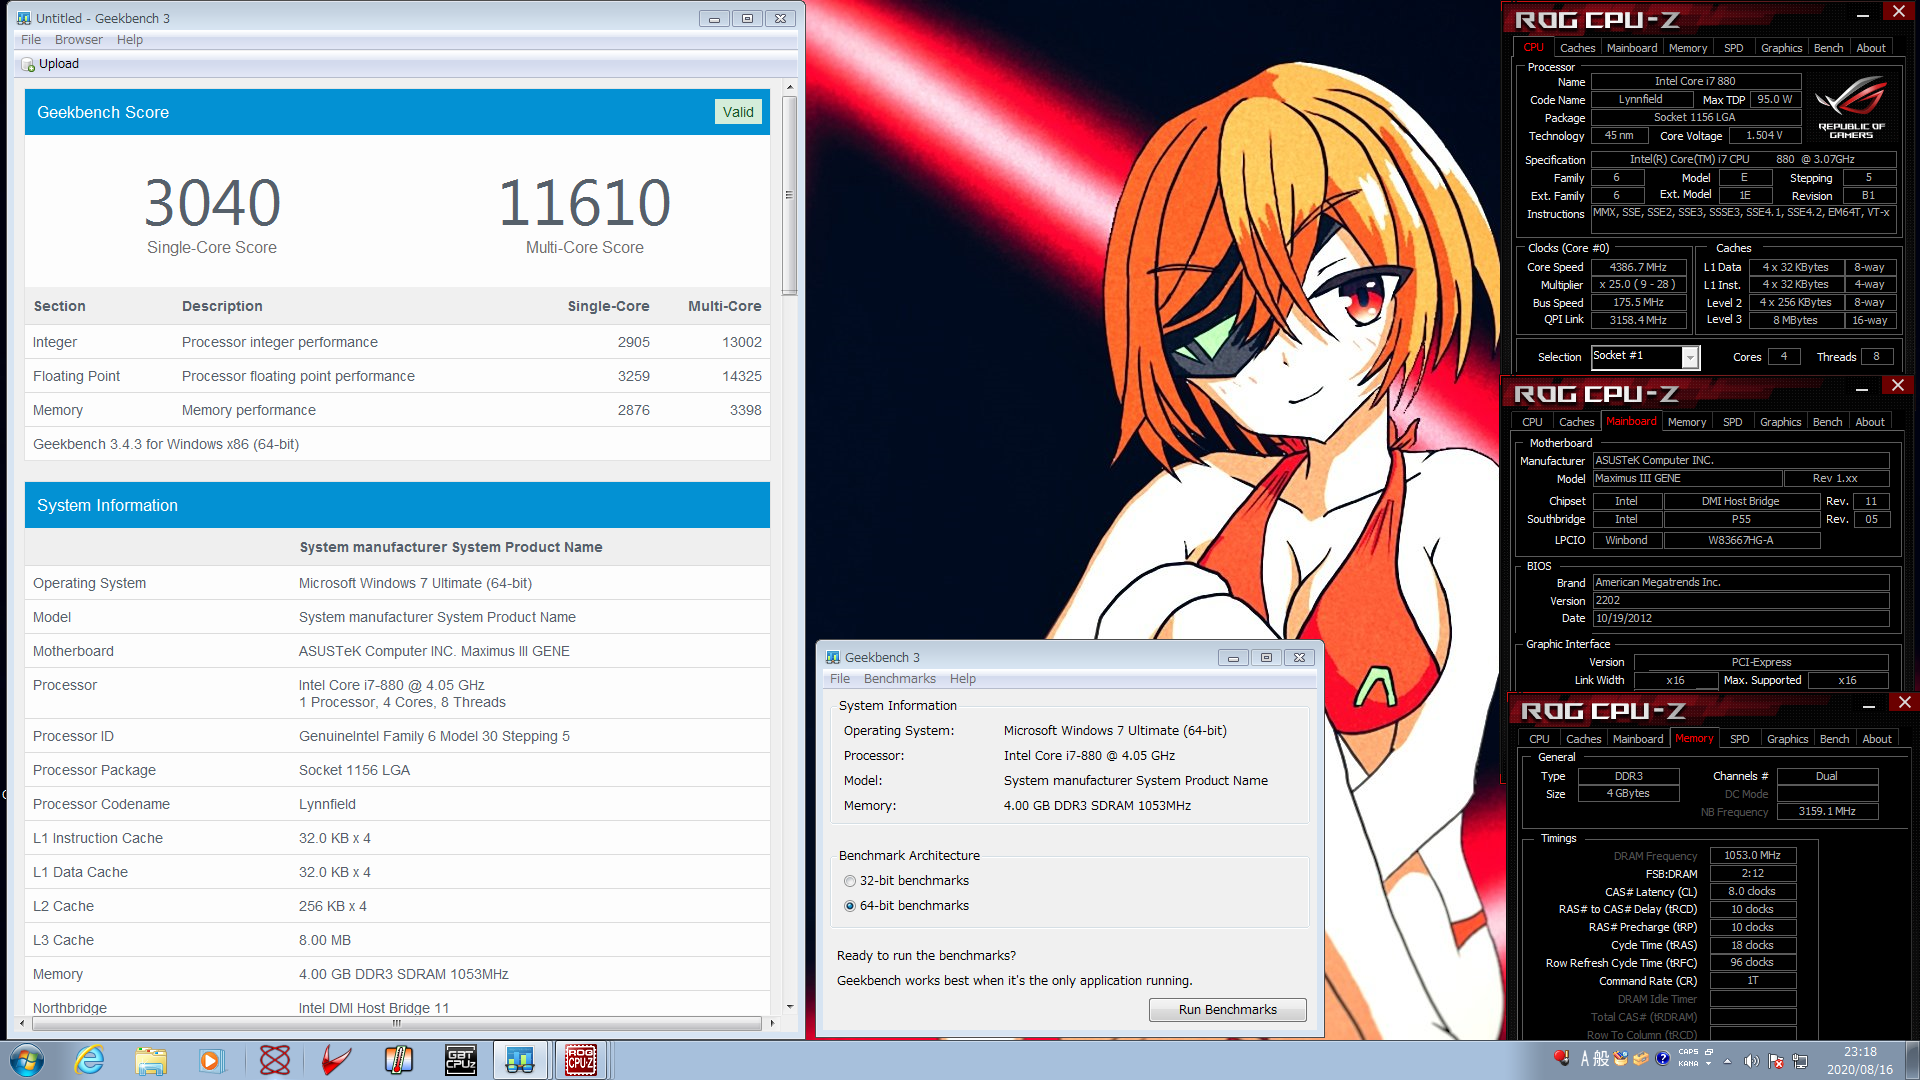Toggle the KANA indicator in language bar
This screenshot has height=1080, width=1920.
pos(1688,1063)
